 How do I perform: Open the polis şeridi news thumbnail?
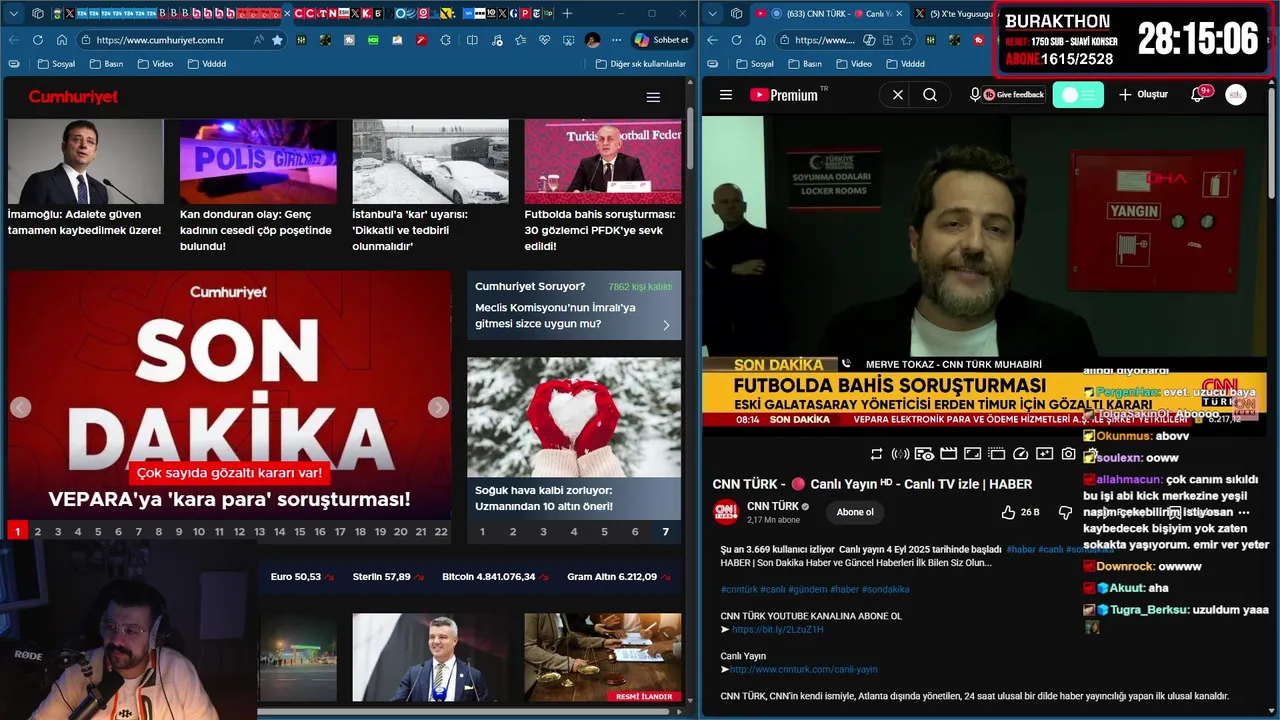(258, 161)
